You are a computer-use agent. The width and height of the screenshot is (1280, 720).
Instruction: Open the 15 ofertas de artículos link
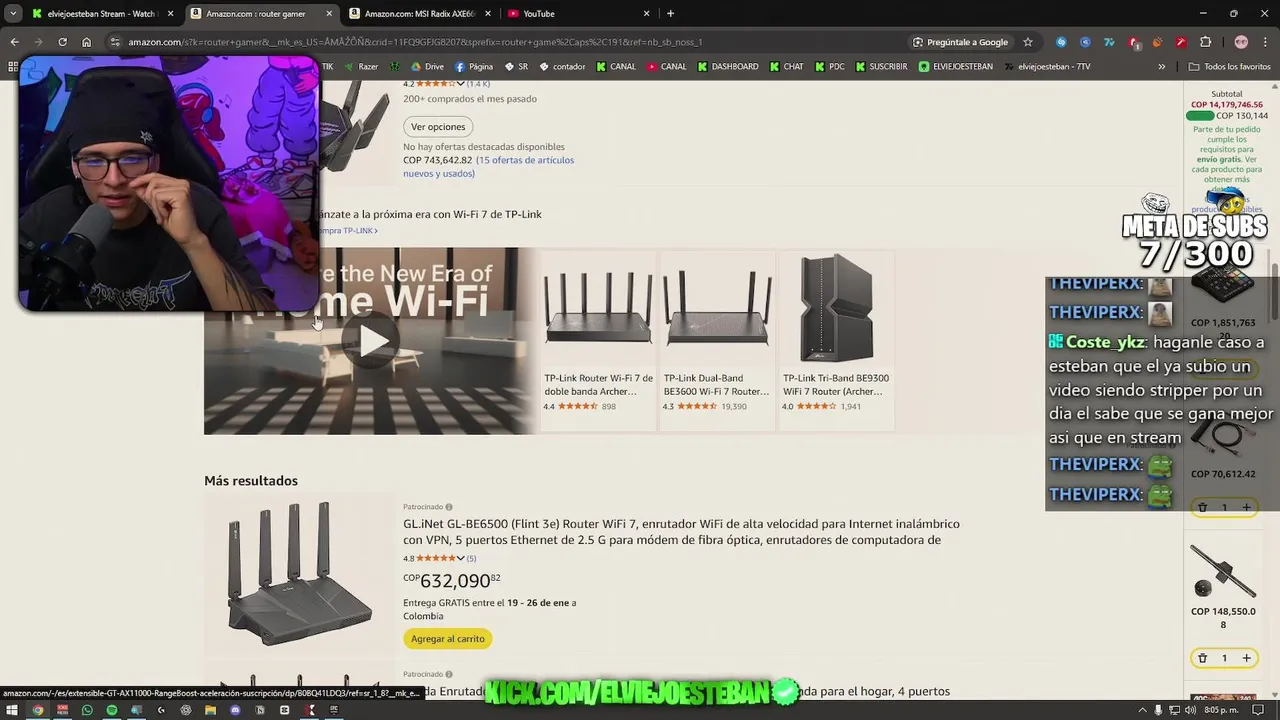(x=488, y=166)
